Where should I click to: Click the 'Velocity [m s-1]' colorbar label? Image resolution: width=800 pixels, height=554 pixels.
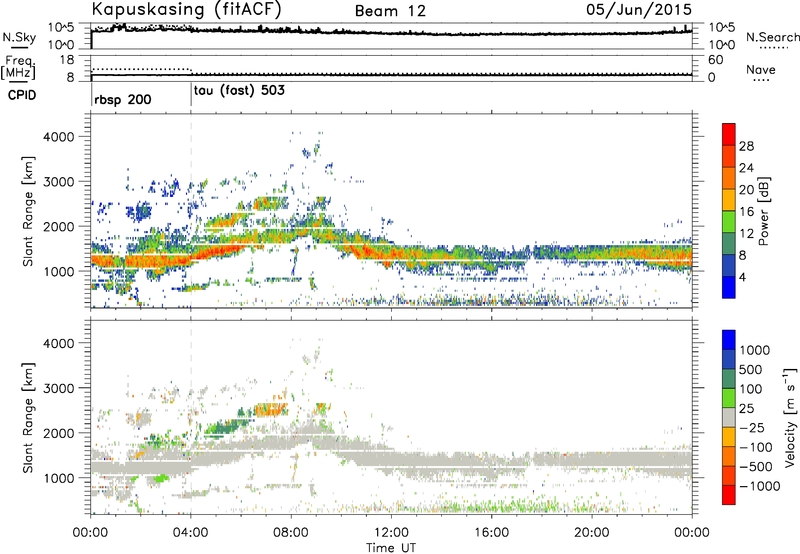click(x=790, y=417)
